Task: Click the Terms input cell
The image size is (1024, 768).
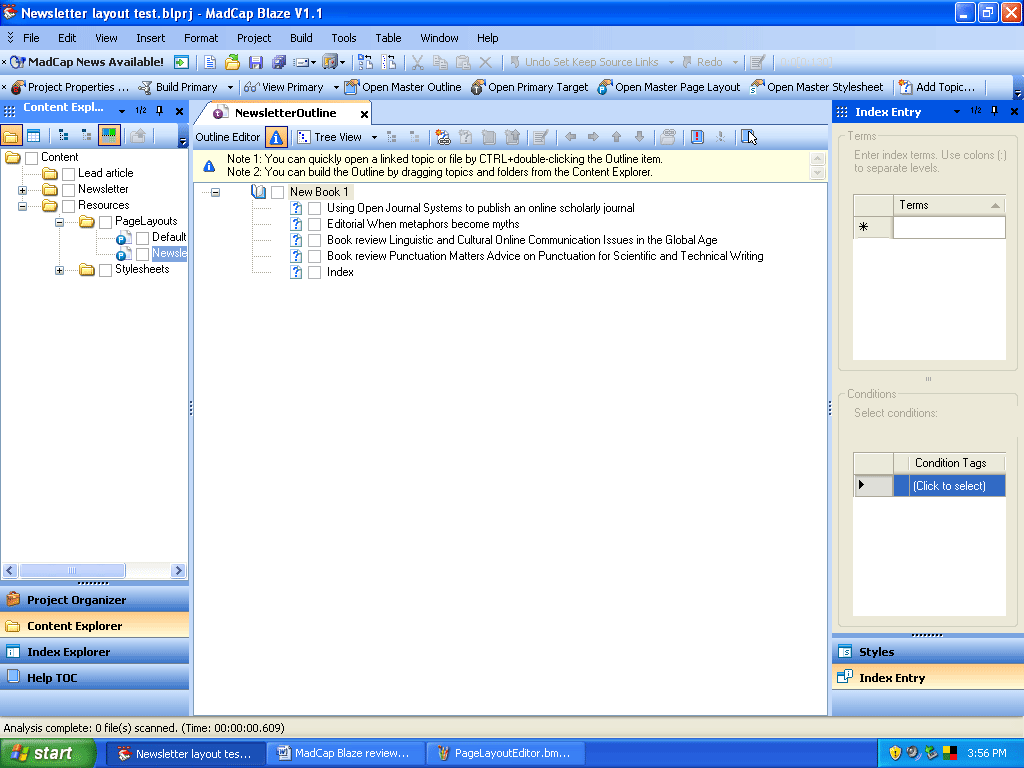Action: click(x=949, y=227)
